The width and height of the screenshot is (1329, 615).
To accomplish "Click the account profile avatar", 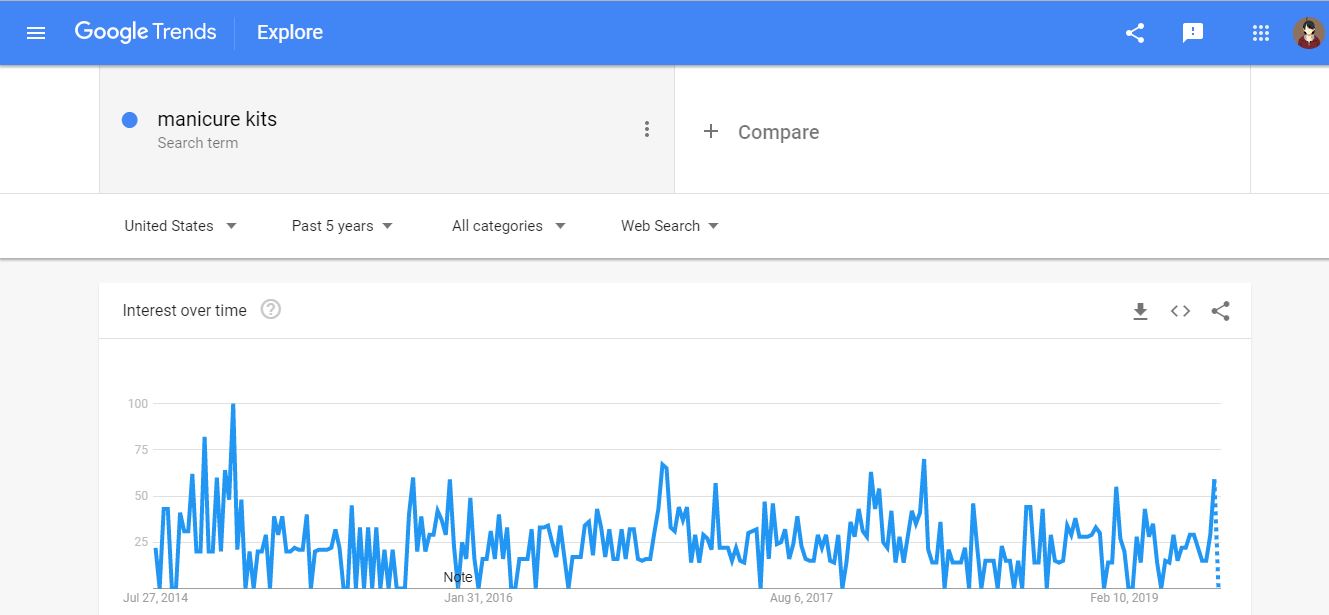I will tap(1308, 33).
